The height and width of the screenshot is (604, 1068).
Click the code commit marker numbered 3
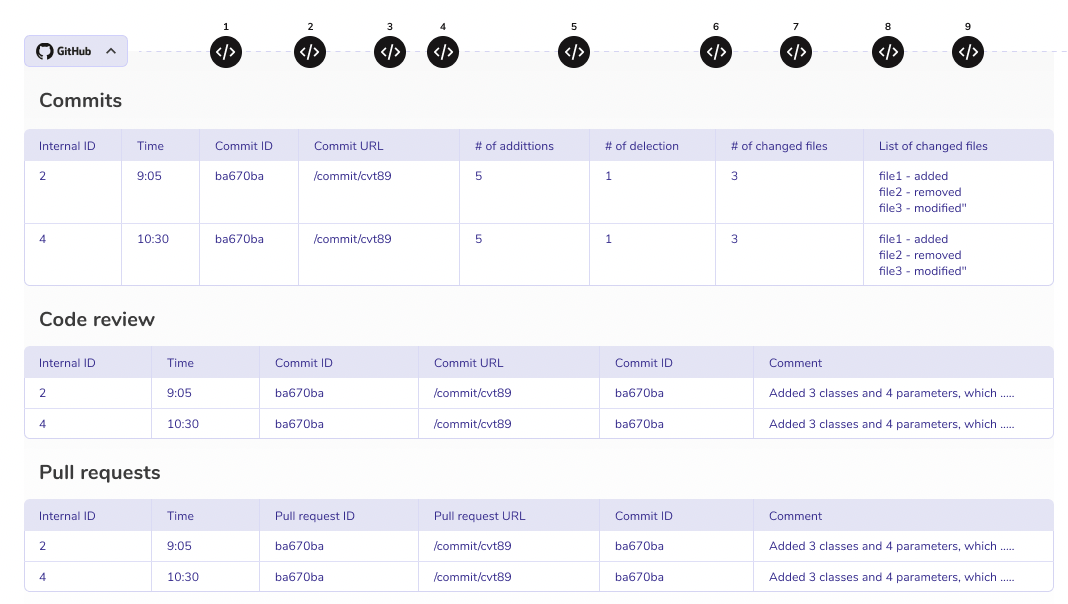390,52
